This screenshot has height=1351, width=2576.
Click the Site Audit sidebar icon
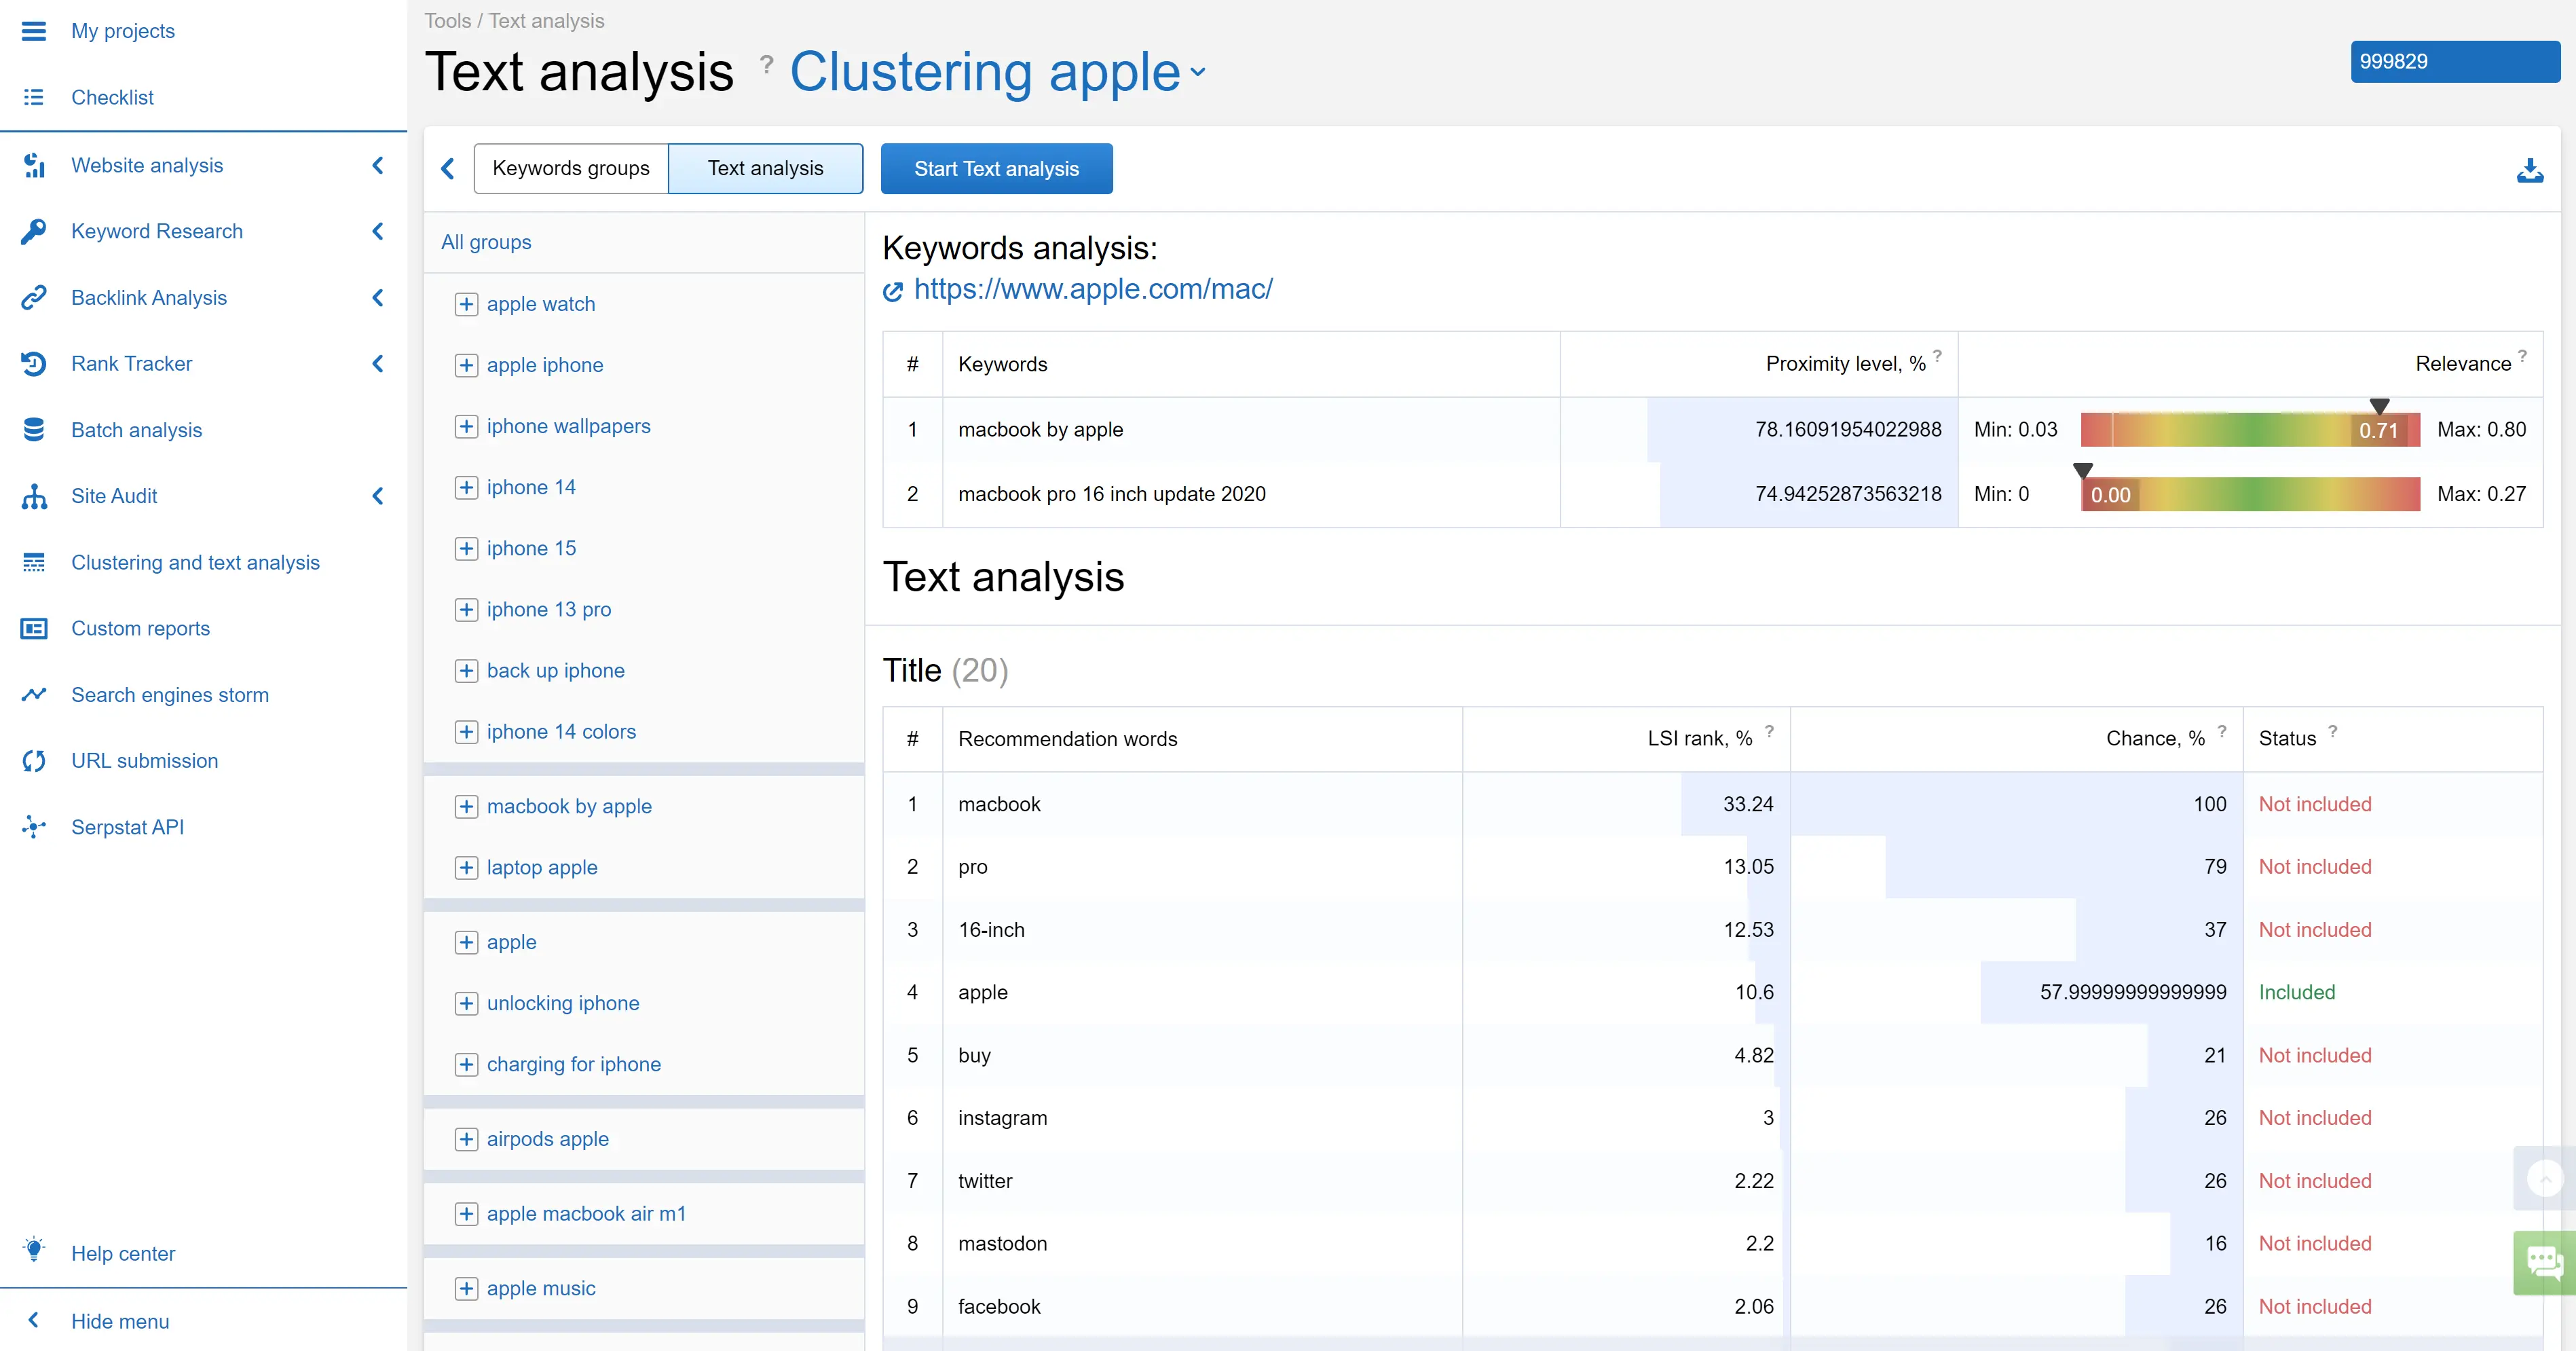click(x=33, y=496)
